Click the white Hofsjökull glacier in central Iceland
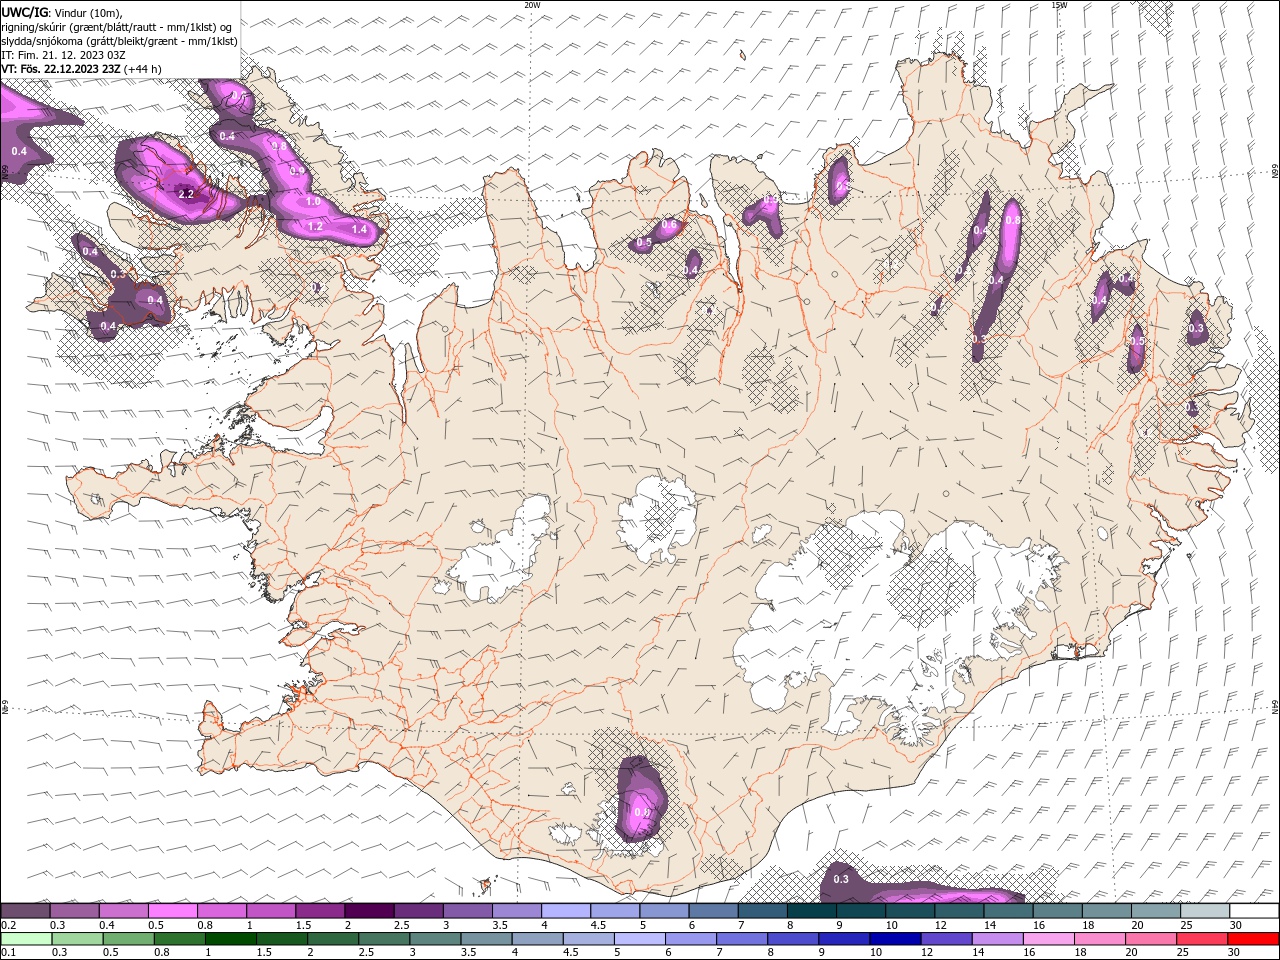1280x960 pixels. pyautogui.click(x=658, y=520)
